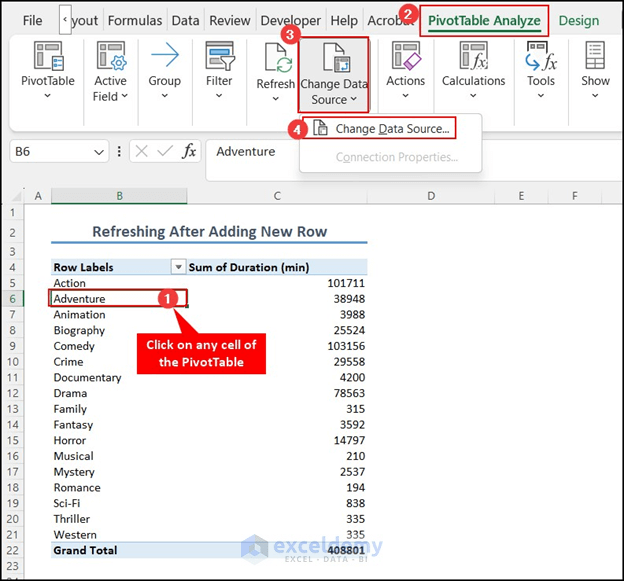624x581 pixels.
Task: Select the Animation cell
Action: [x=119, y=314]
